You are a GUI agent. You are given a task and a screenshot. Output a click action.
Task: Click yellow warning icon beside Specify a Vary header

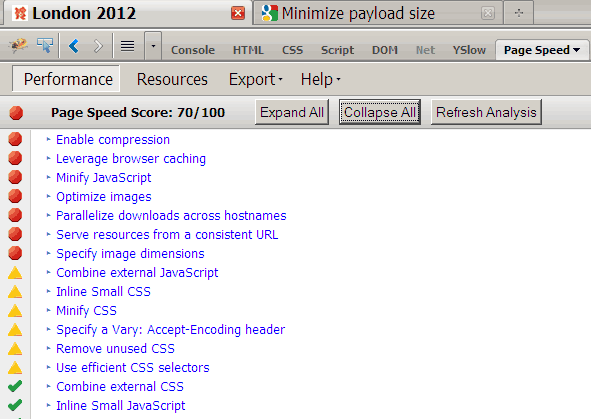(15, 330)
